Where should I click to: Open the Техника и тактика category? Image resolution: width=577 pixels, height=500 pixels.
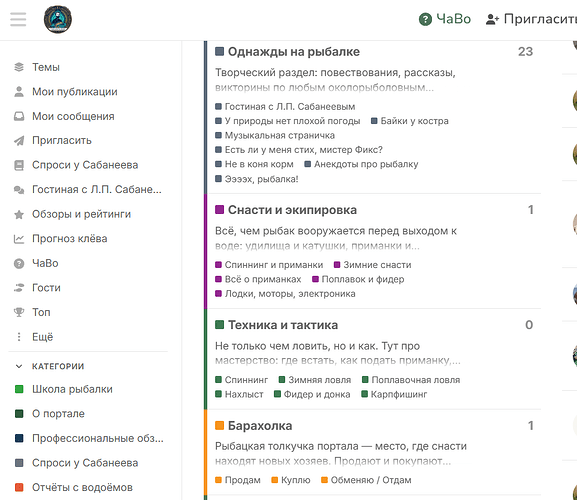click(x=283, y=325)
